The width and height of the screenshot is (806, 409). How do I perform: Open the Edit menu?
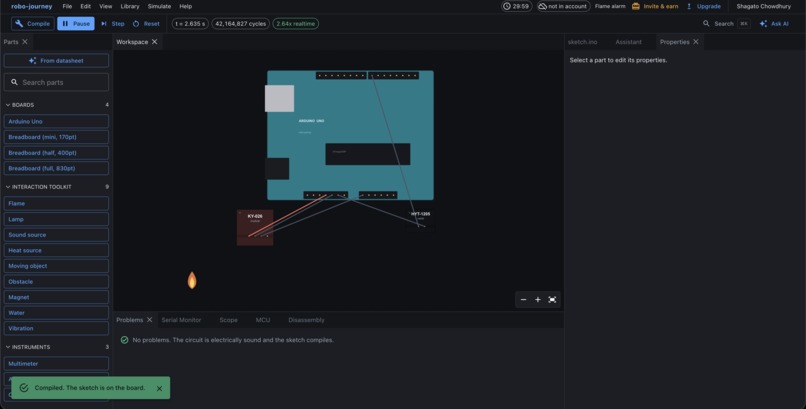pyautogui.click(x=85, y=6)
